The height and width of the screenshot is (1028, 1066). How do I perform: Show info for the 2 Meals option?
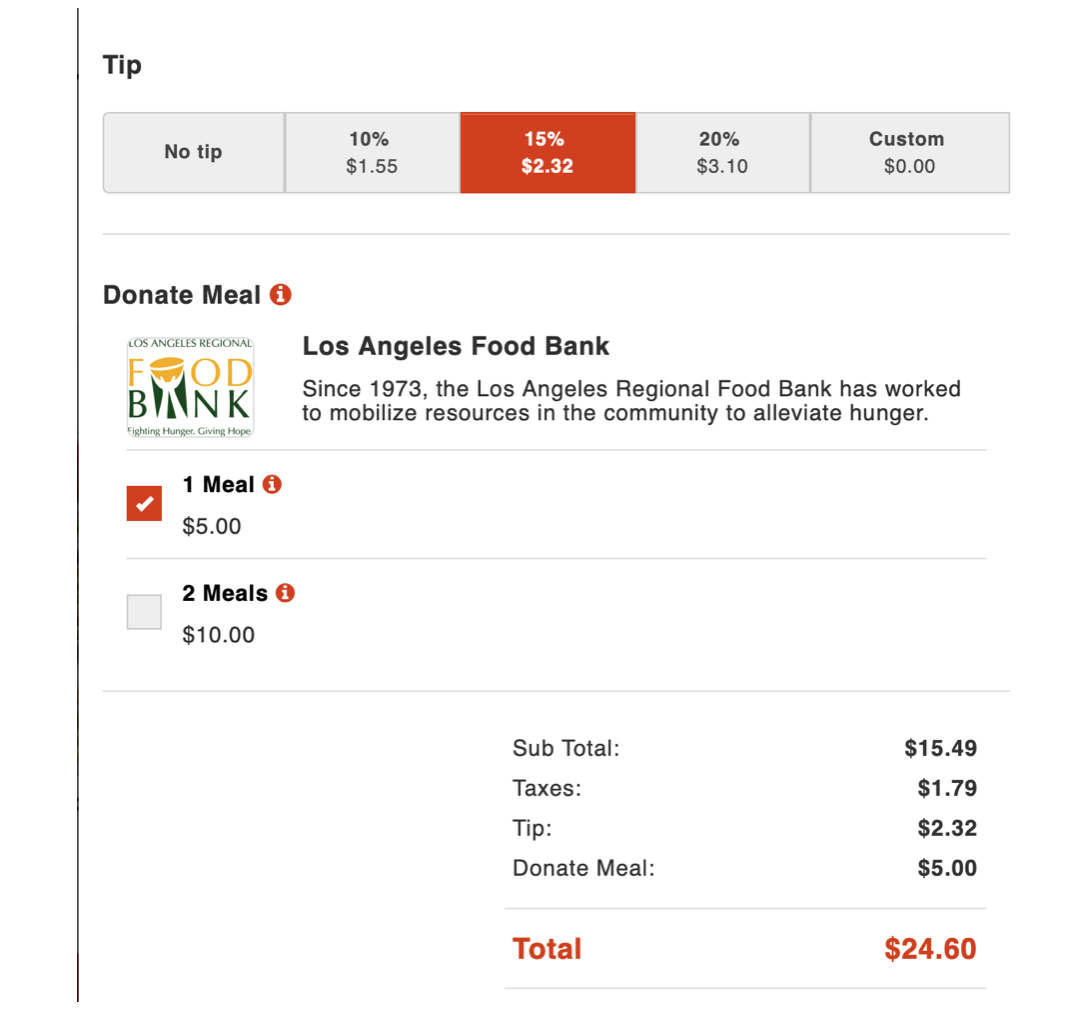[x=285, y=593]
